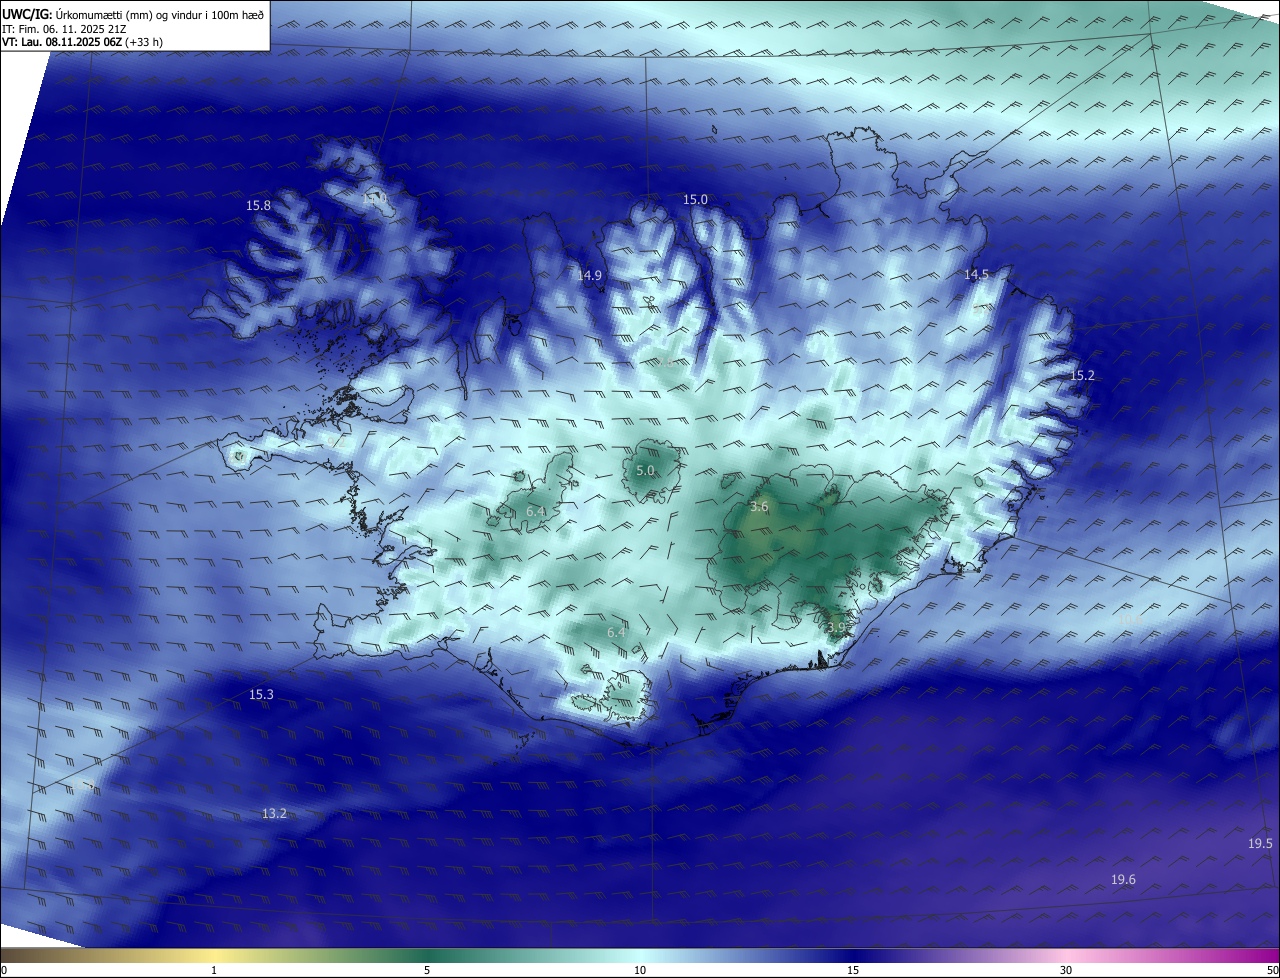Click the '0' tick on the colour scale
This screenshot has width=1280, height=978.
4,970
